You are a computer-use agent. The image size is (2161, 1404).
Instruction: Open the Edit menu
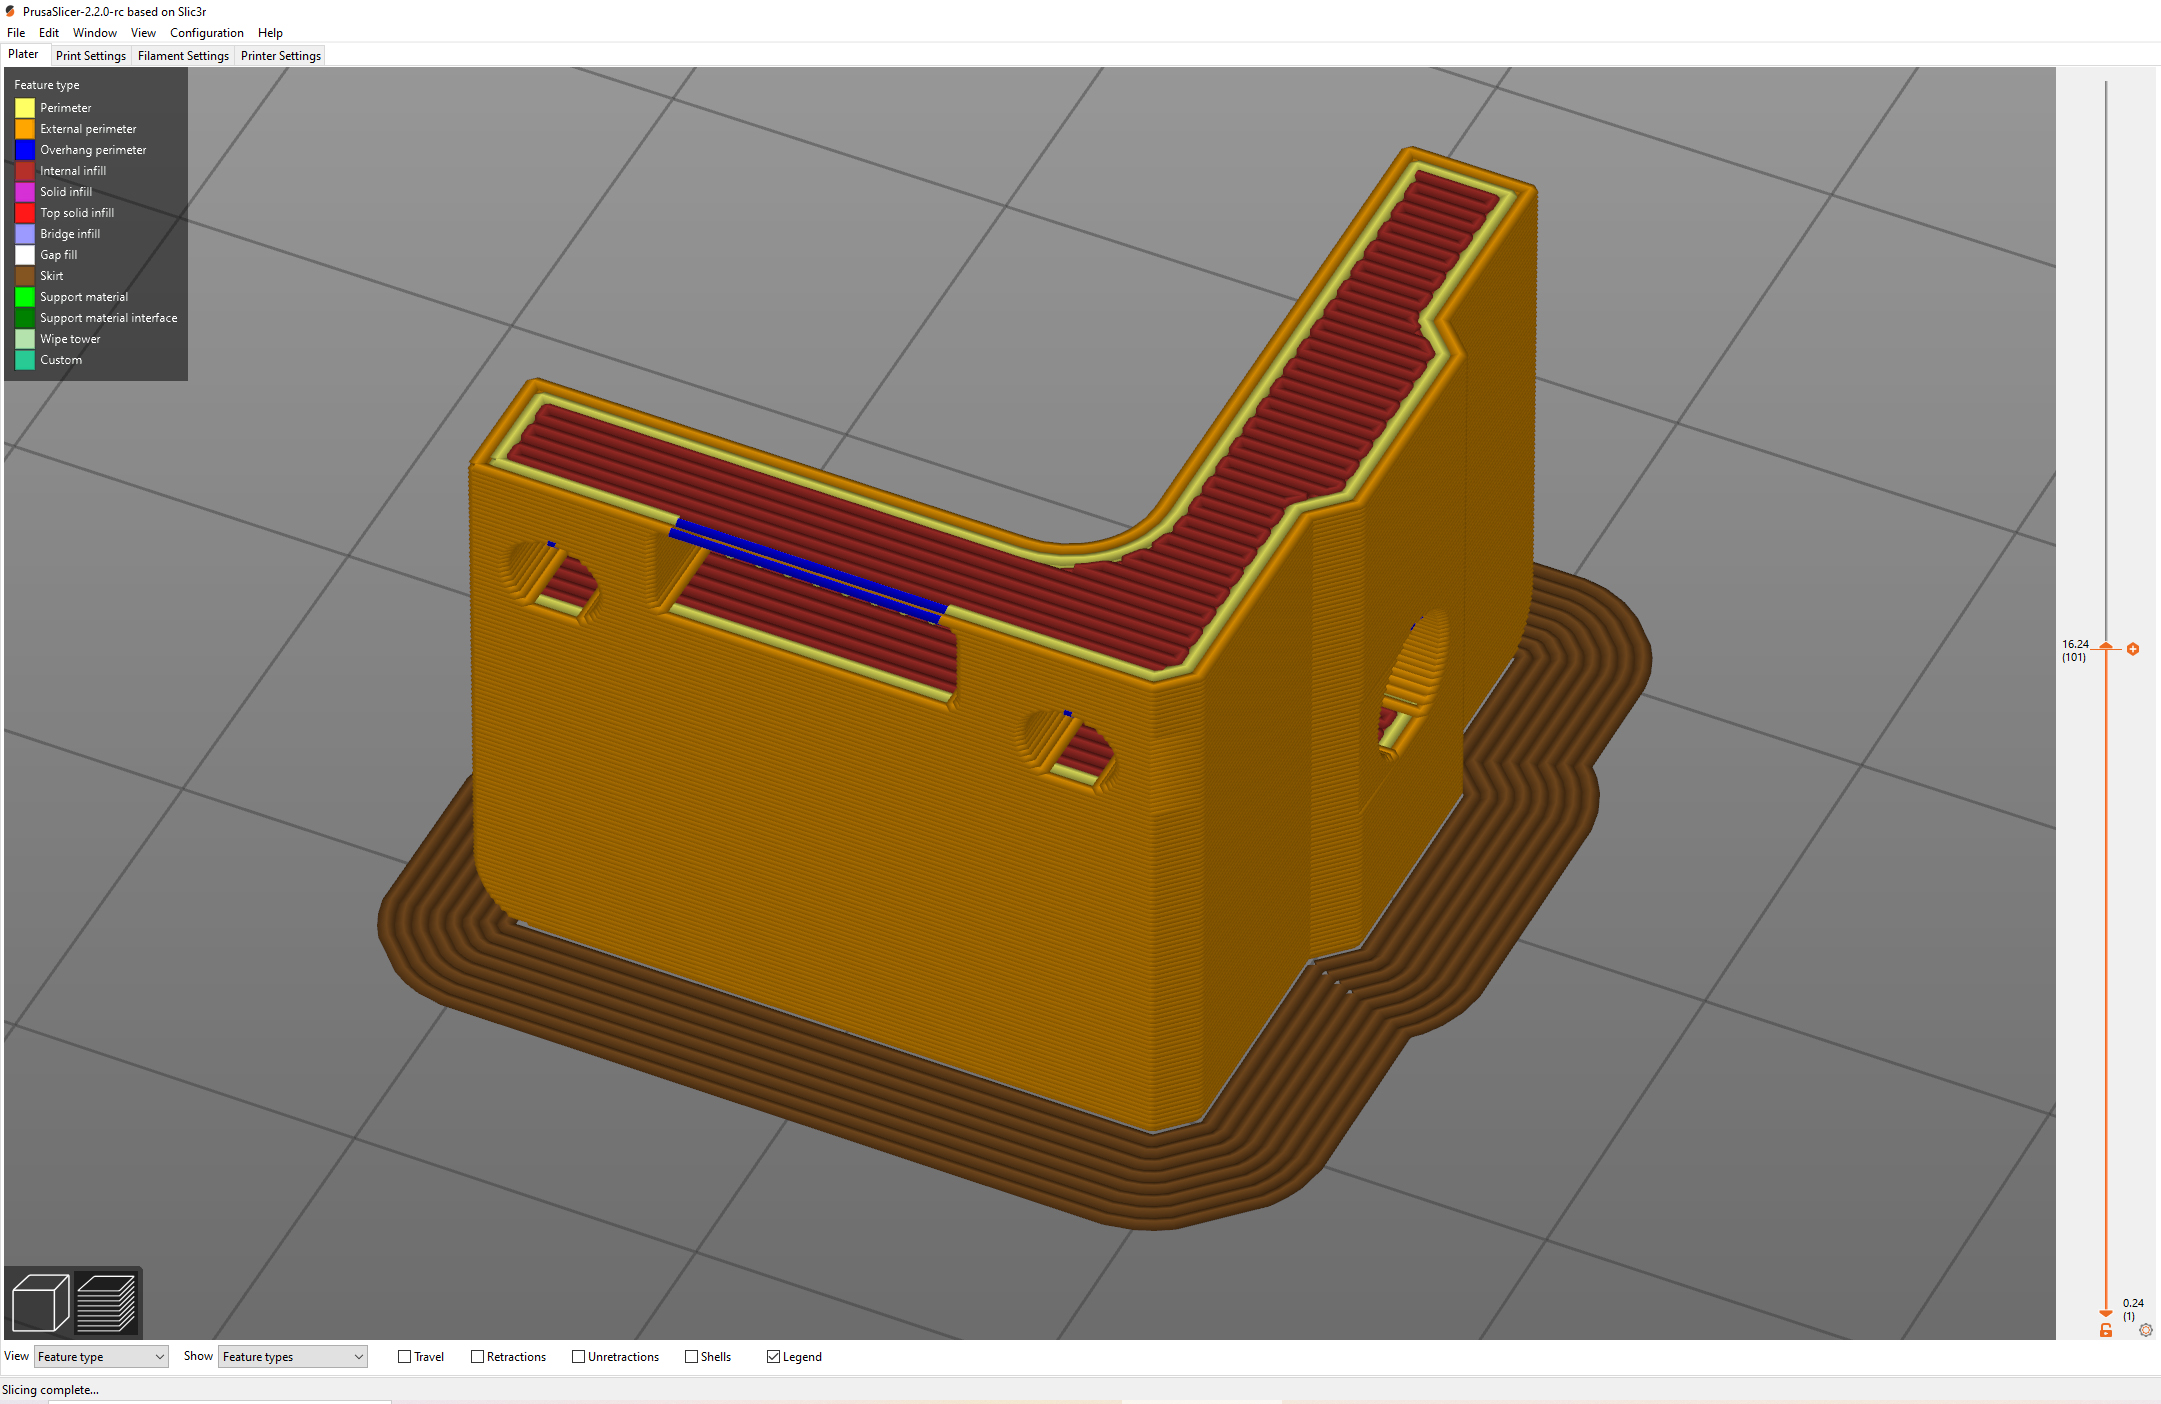tap(49, 33)
